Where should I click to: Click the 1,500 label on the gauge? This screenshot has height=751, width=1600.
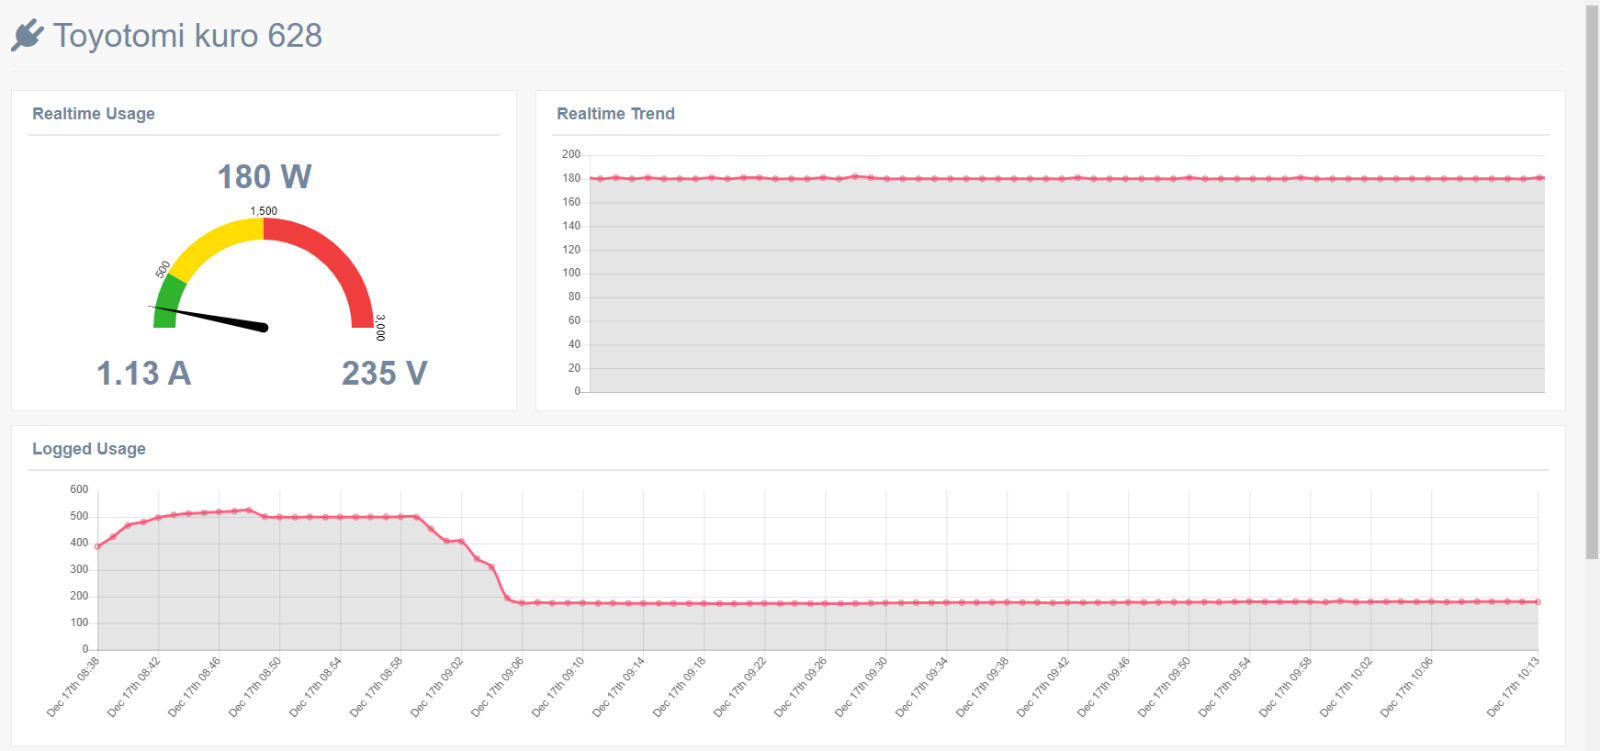[264, 211]
